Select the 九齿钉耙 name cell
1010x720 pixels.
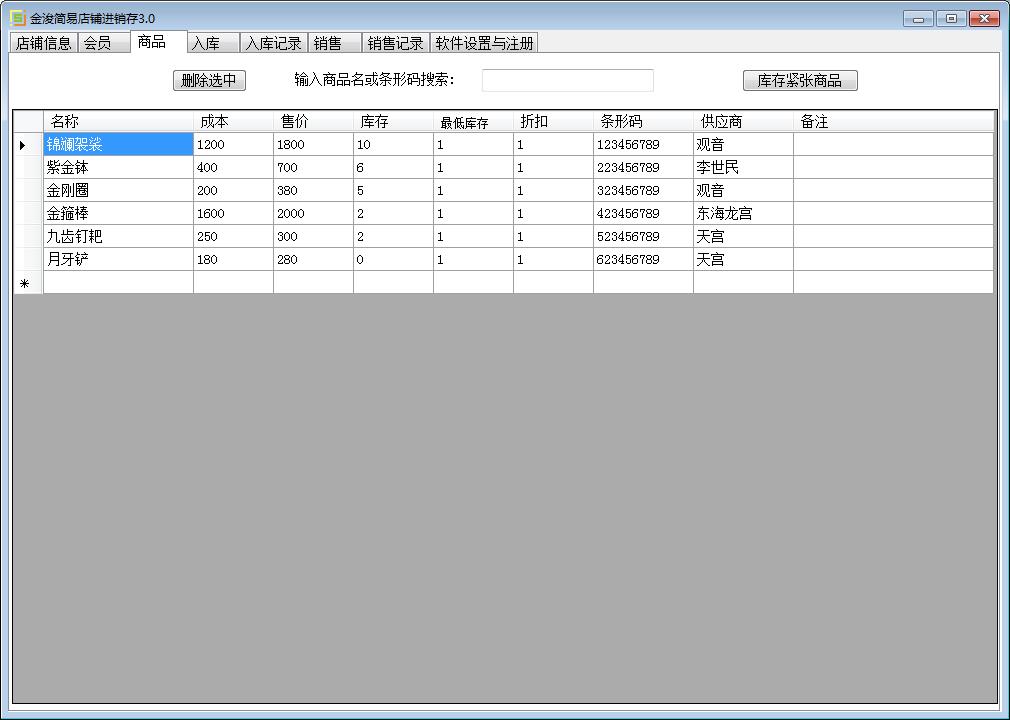click(119, 236)
